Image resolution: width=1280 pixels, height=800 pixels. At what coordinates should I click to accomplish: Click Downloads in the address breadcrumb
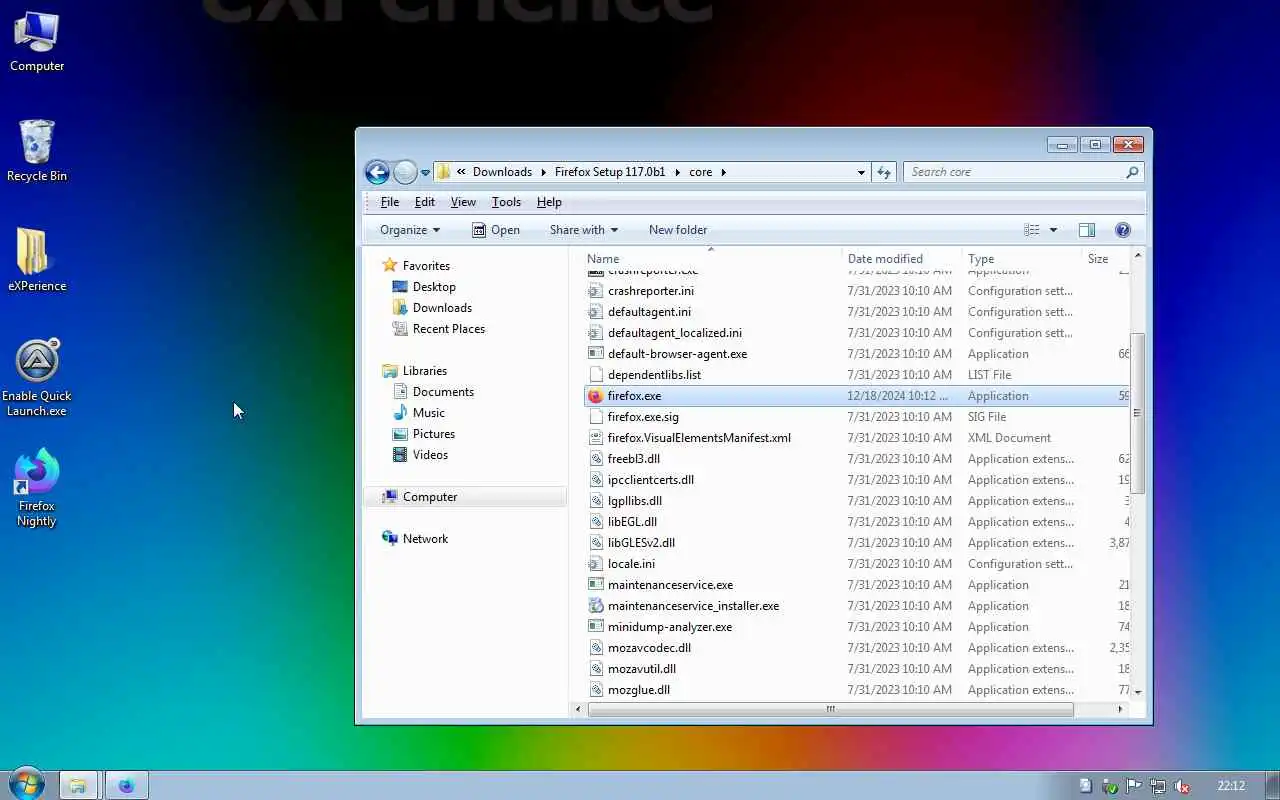tap(502, 172)
